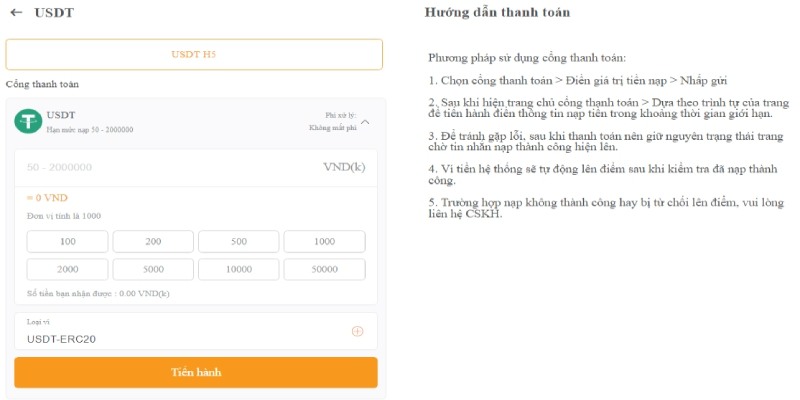Image resolution: width=800 pixels, height=400 pixels.
Task: Select the 2000 amount option
Action: pos(68,269)
